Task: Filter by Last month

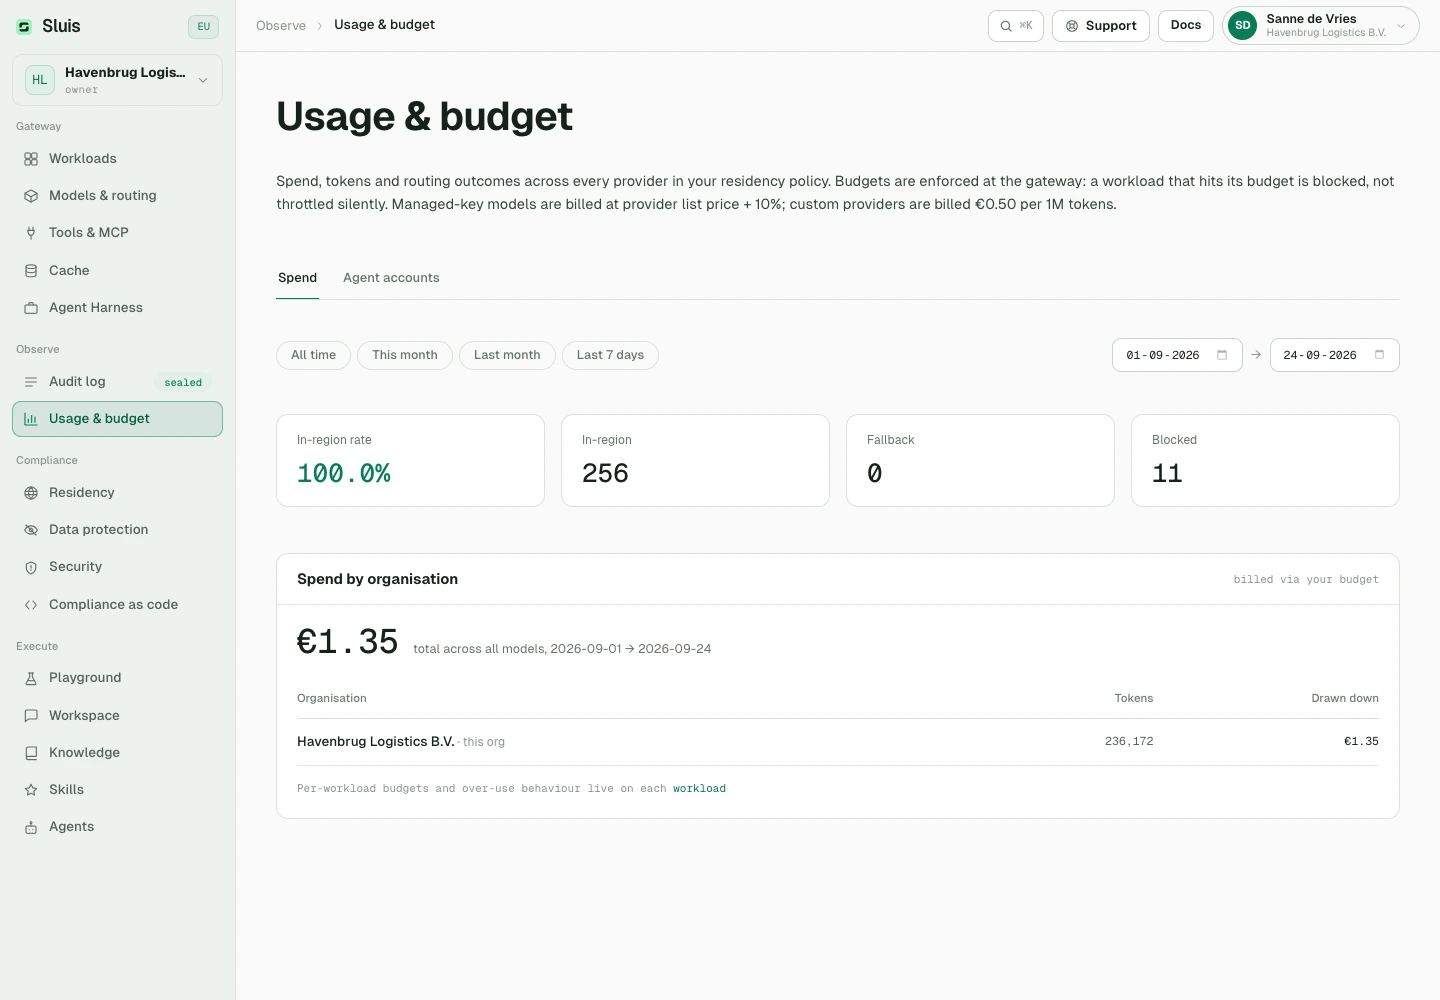Action: click(x=507, y=355)
